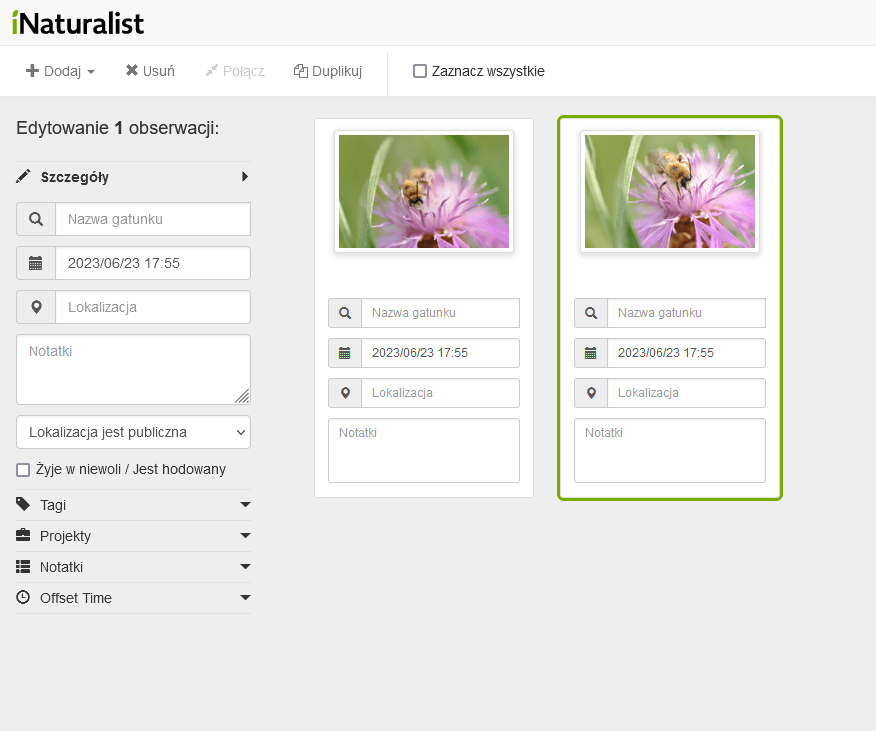
Task: Click the Duplikuj toolbar button
Action: (x=327, y=71)
